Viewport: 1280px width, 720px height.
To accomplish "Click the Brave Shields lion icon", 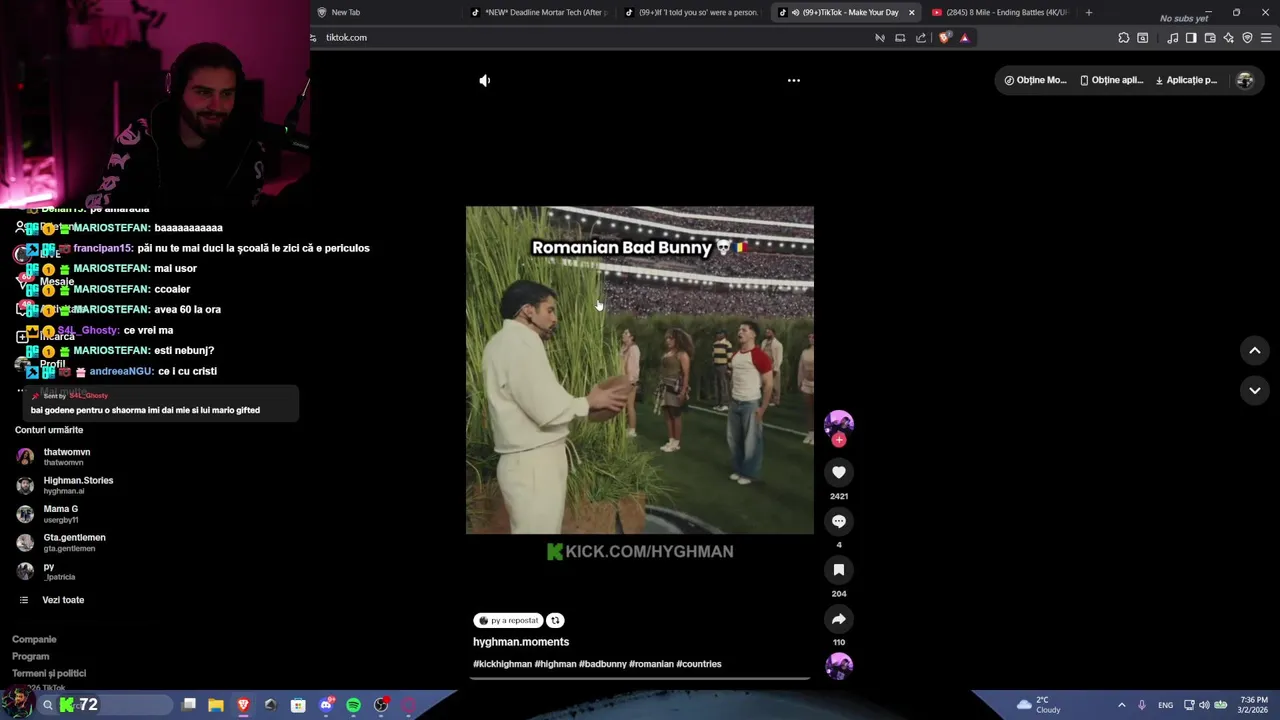I will point(945,38).
